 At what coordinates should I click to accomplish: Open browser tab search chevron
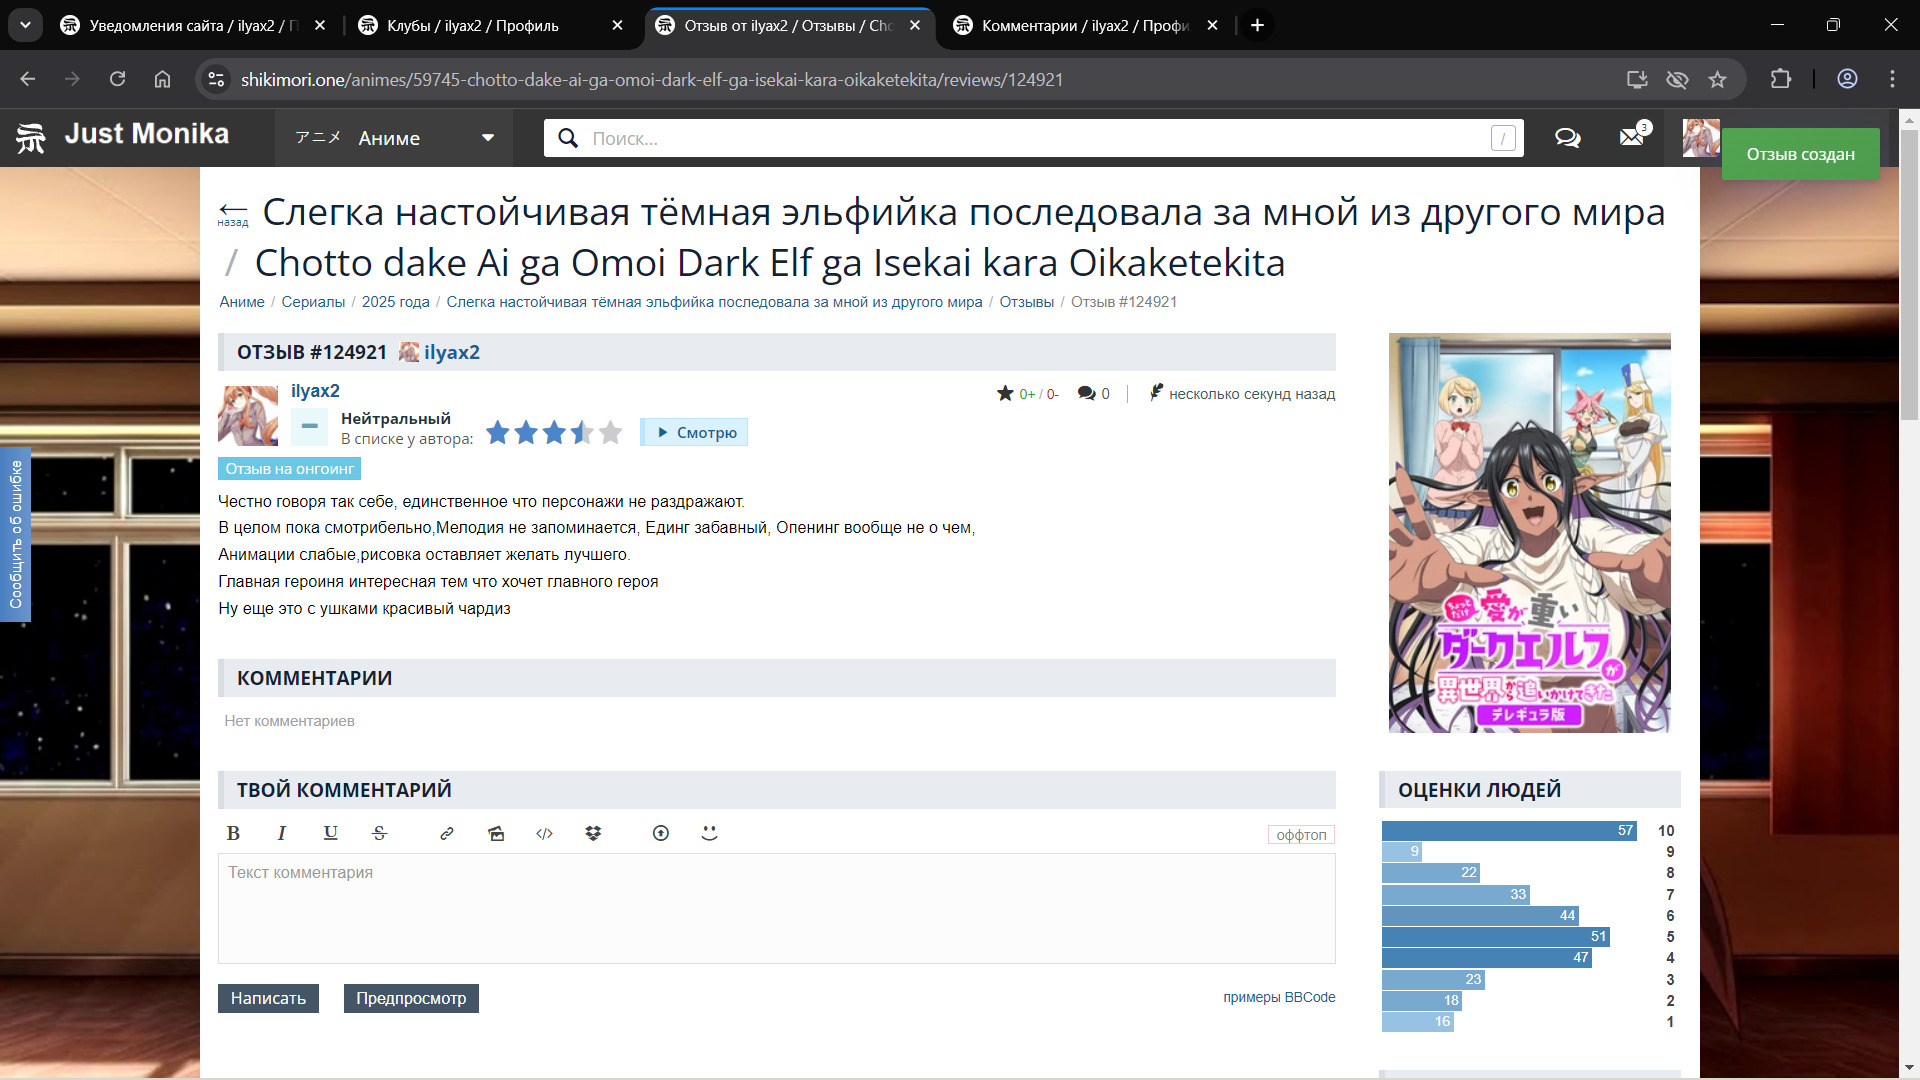pyautogui.click(x=25, y=25)
